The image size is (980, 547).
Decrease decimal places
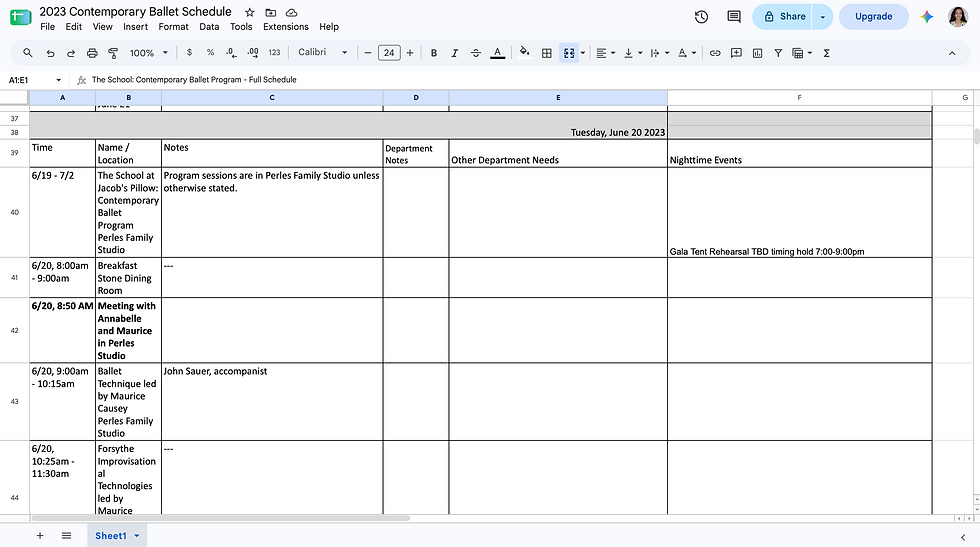click(231, 53)
